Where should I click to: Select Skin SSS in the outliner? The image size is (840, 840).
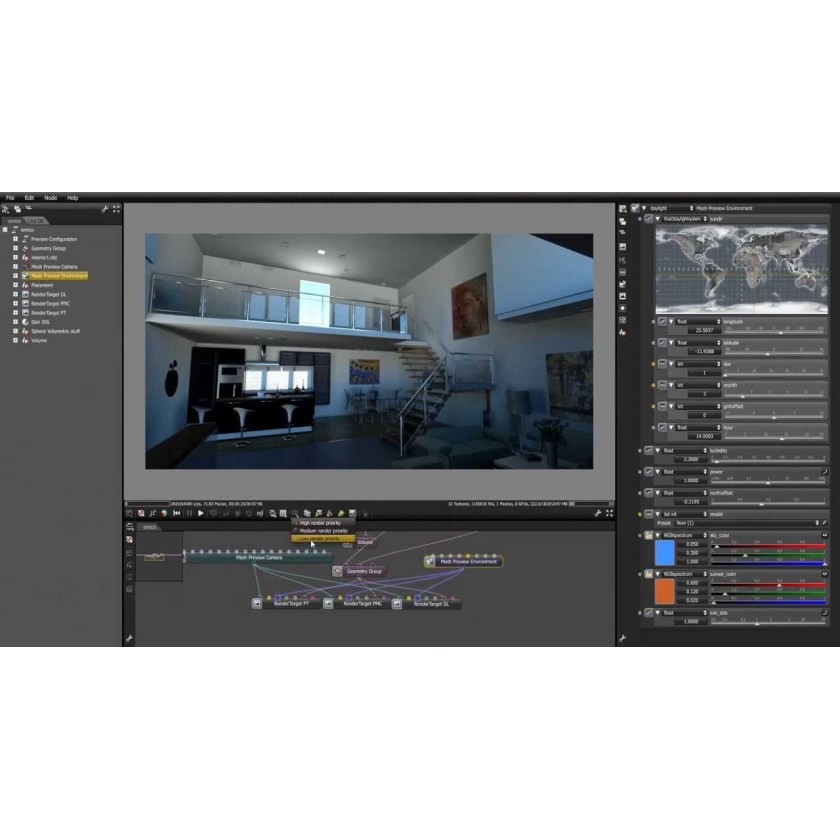[x=40, y=322]
